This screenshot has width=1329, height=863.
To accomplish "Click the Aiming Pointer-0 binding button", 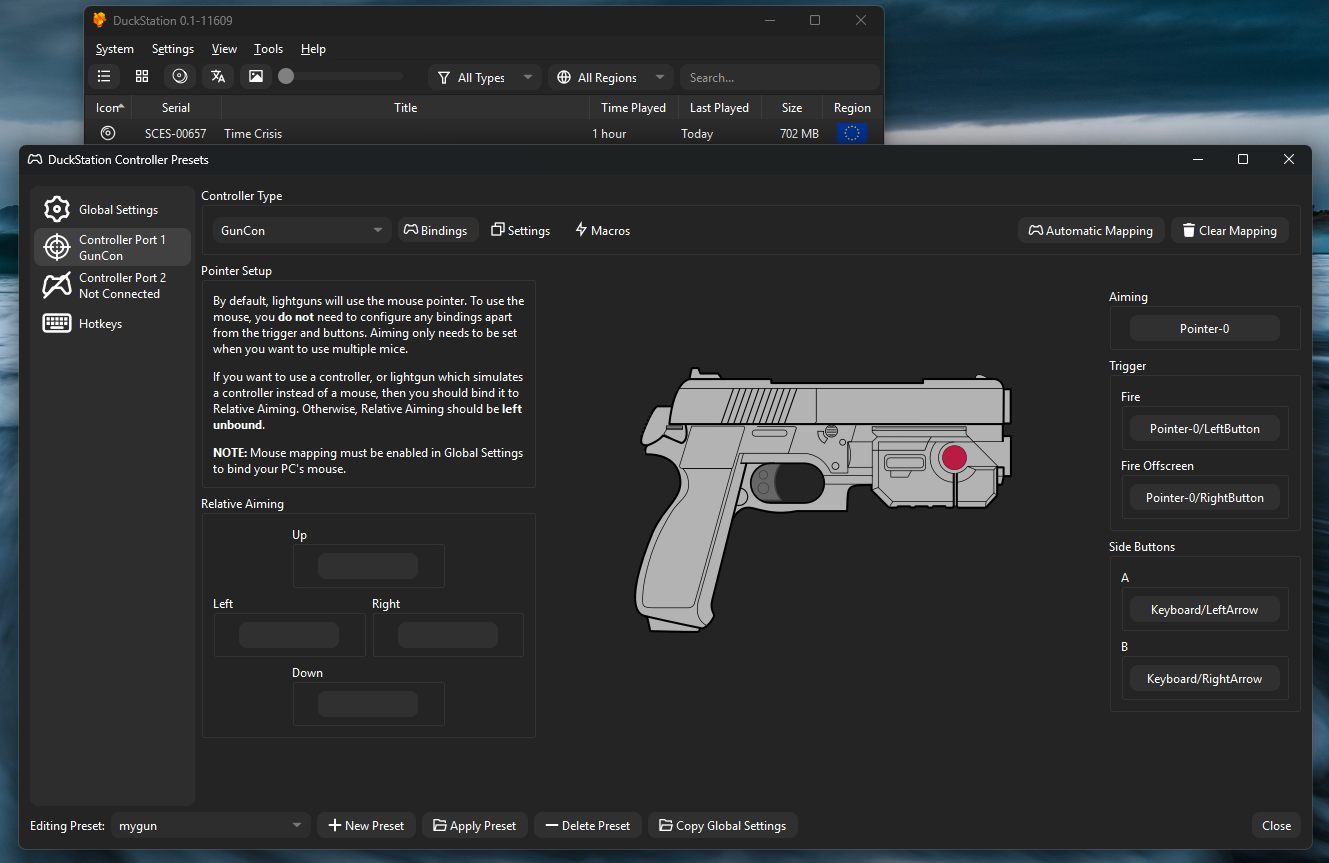I will click(x=1205, y=328).
